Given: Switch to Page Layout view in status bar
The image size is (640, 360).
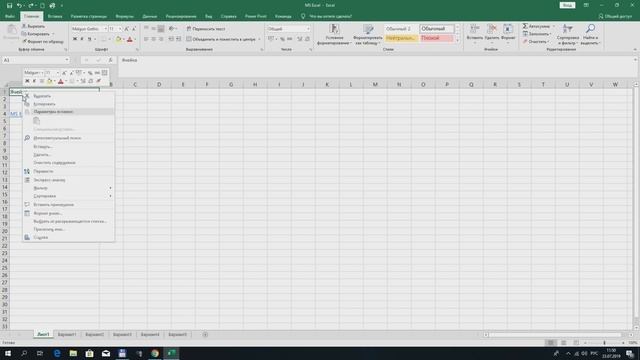Looking at the screenshot, I should [563, 343].
